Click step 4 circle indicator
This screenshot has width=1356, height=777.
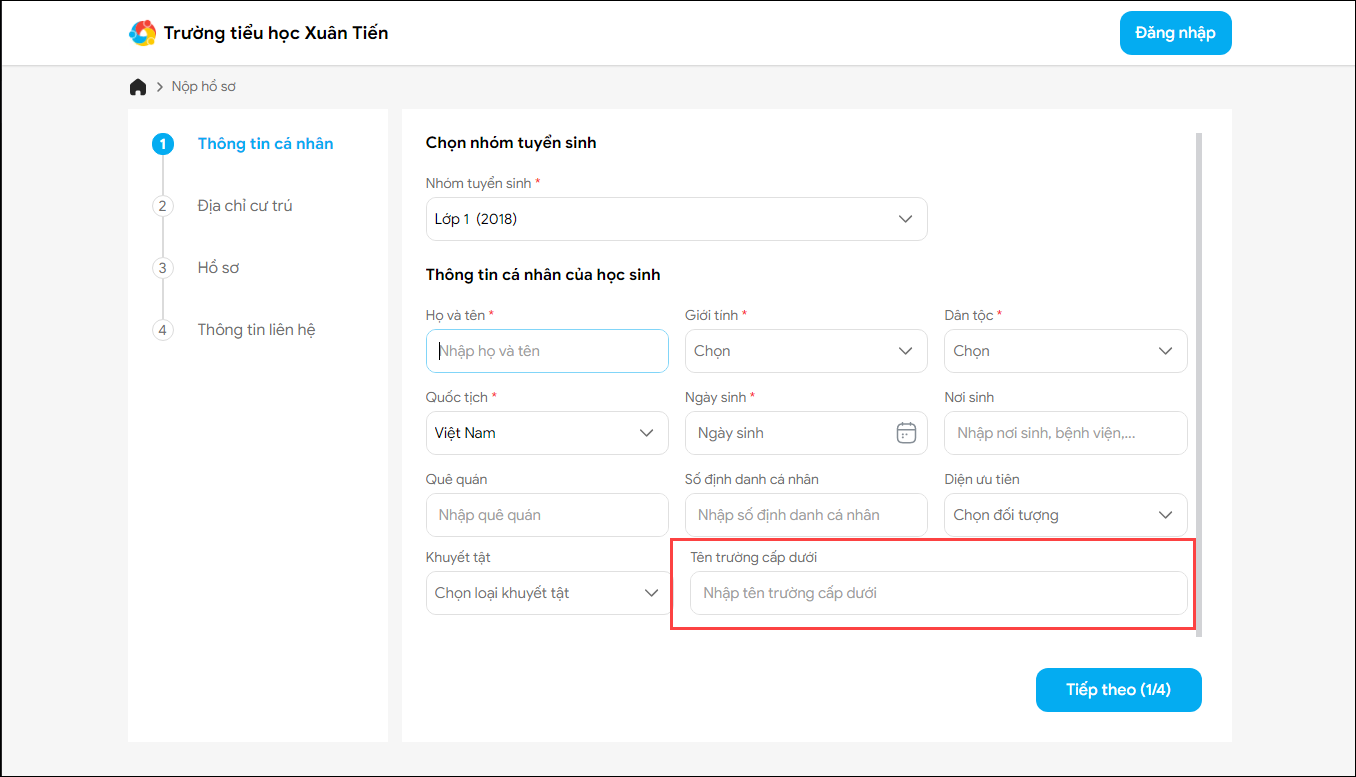pos(163,330)
